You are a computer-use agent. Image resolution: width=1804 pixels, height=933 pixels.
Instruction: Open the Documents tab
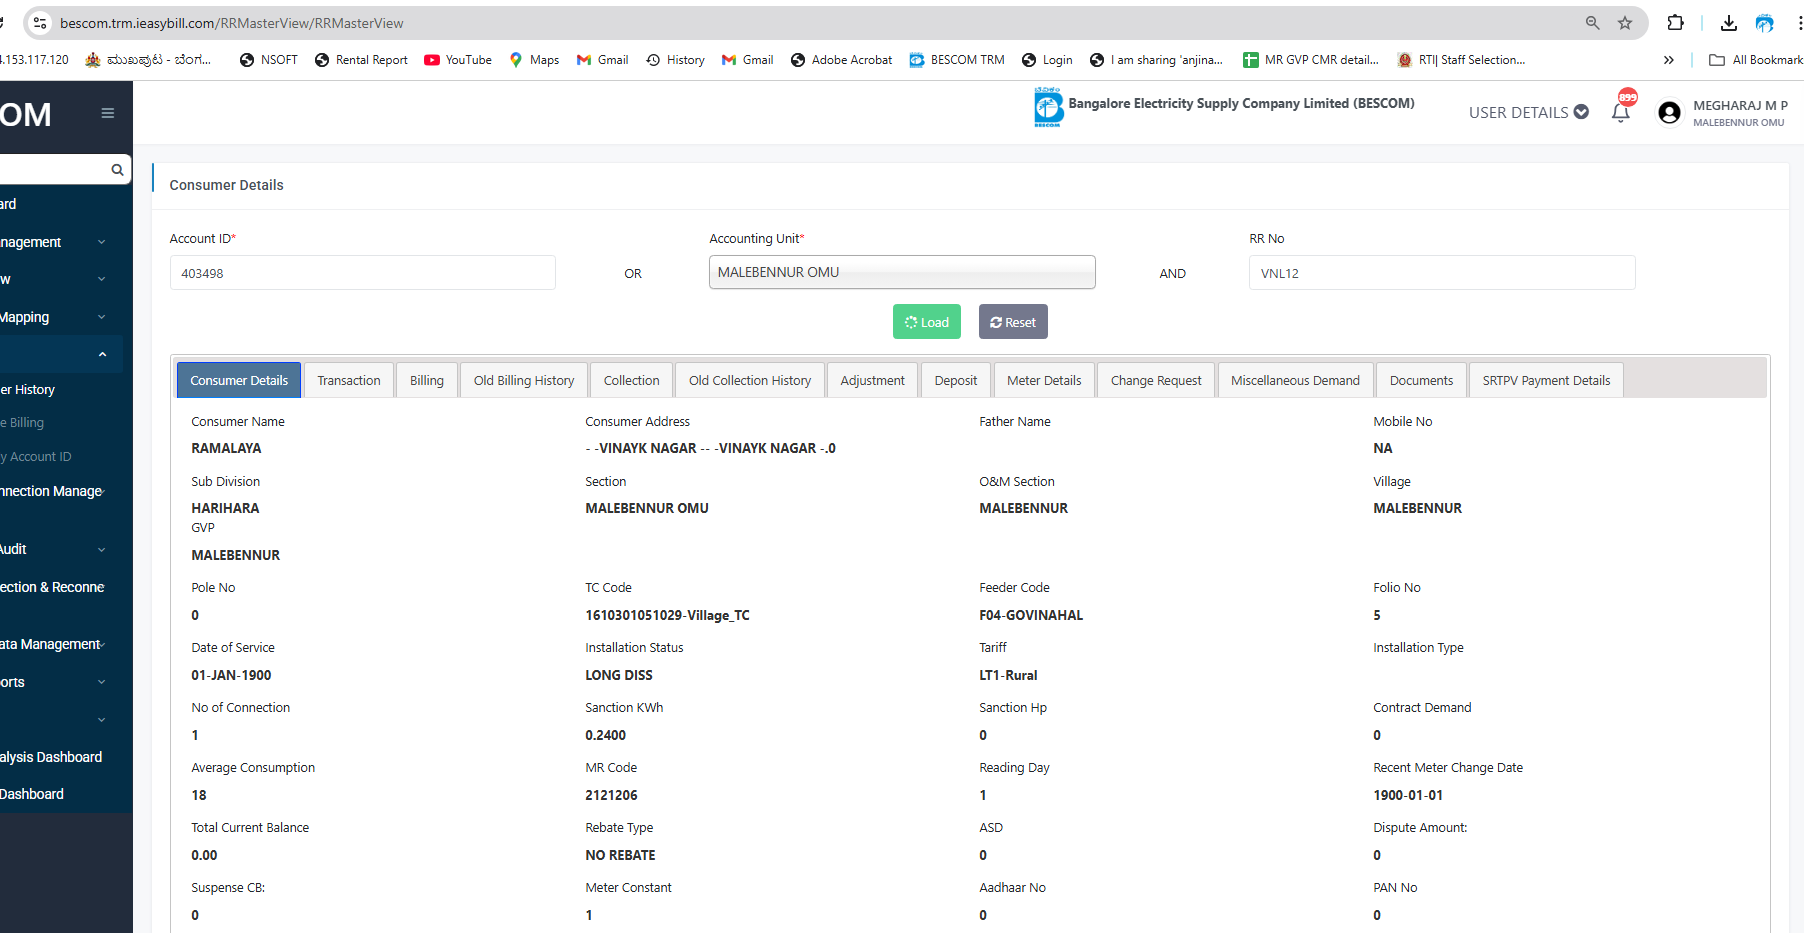(1421, 380)
